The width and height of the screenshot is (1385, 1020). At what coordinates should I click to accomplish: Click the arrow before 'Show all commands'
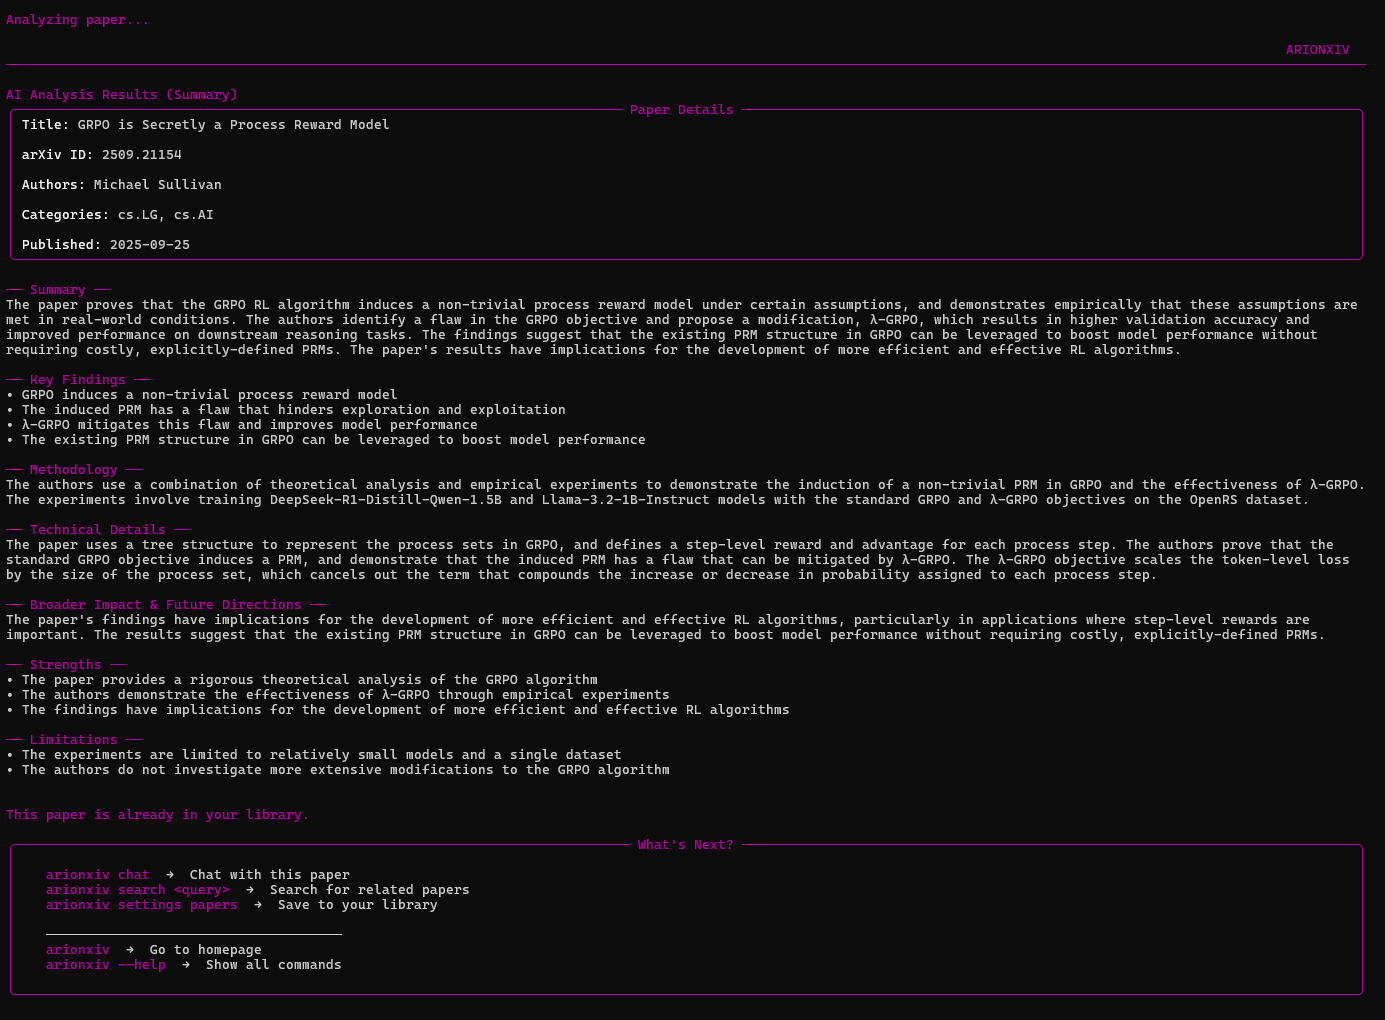(186, 965)
